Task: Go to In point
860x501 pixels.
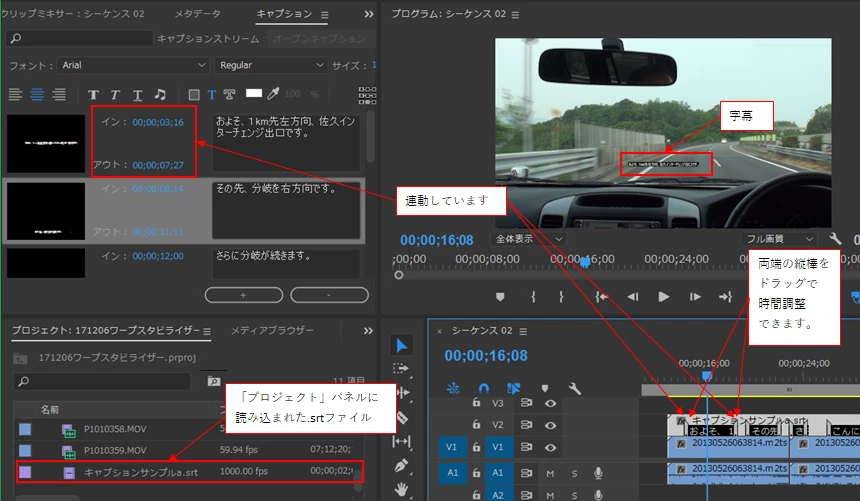Action: (602, 297)
